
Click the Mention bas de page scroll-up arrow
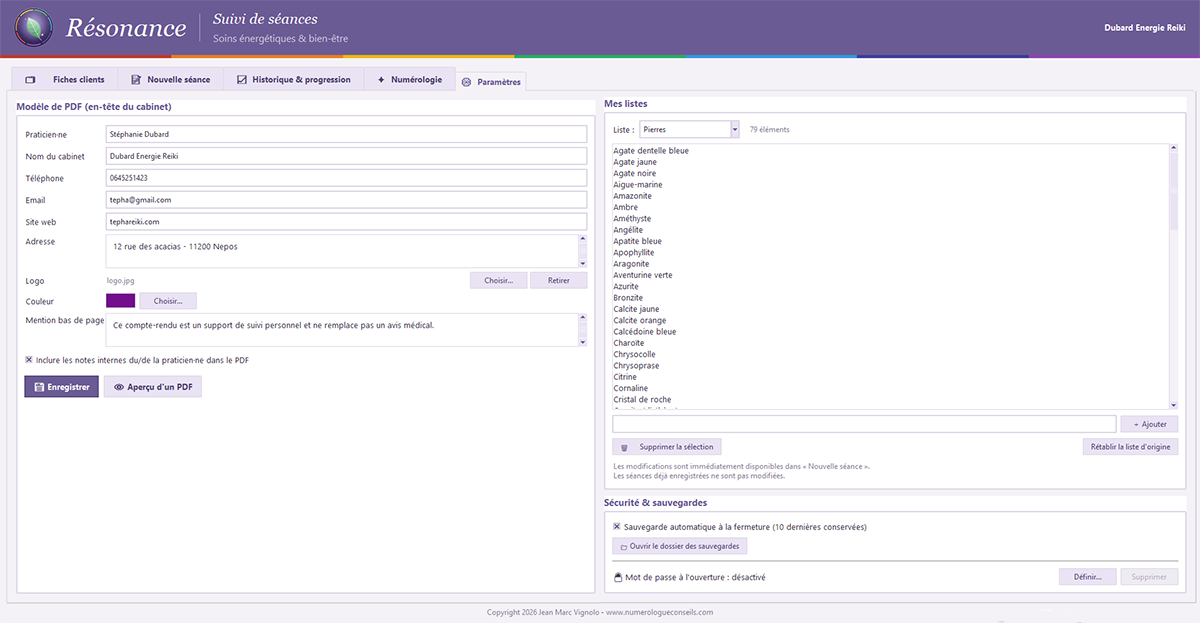583,319
